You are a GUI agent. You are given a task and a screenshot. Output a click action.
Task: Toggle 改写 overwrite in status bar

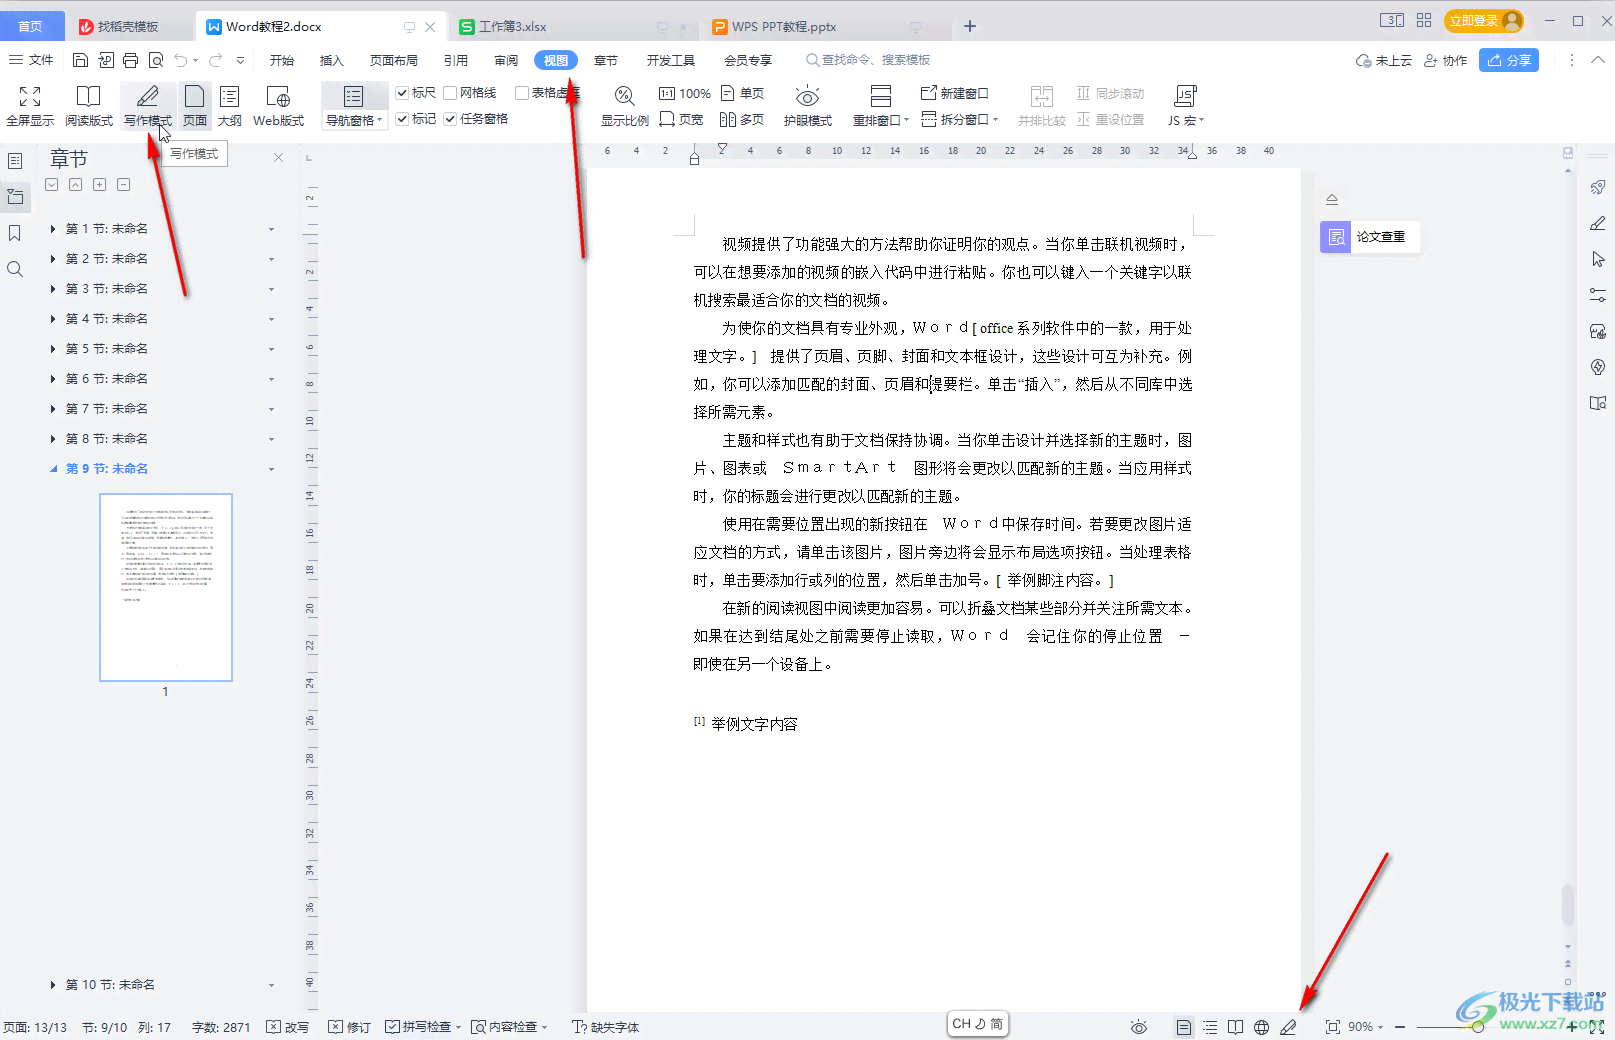tap(288, 1027)
